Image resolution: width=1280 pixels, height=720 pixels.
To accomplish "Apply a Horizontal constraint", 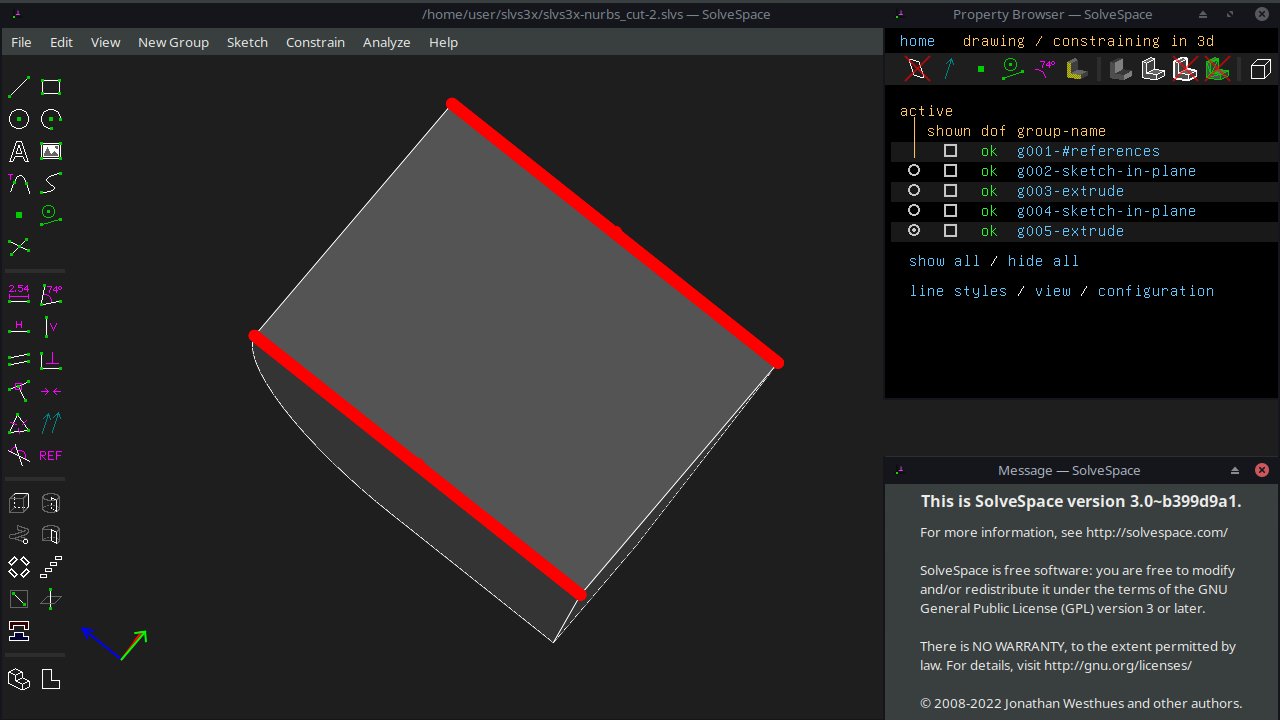I will tap(18, 326).
